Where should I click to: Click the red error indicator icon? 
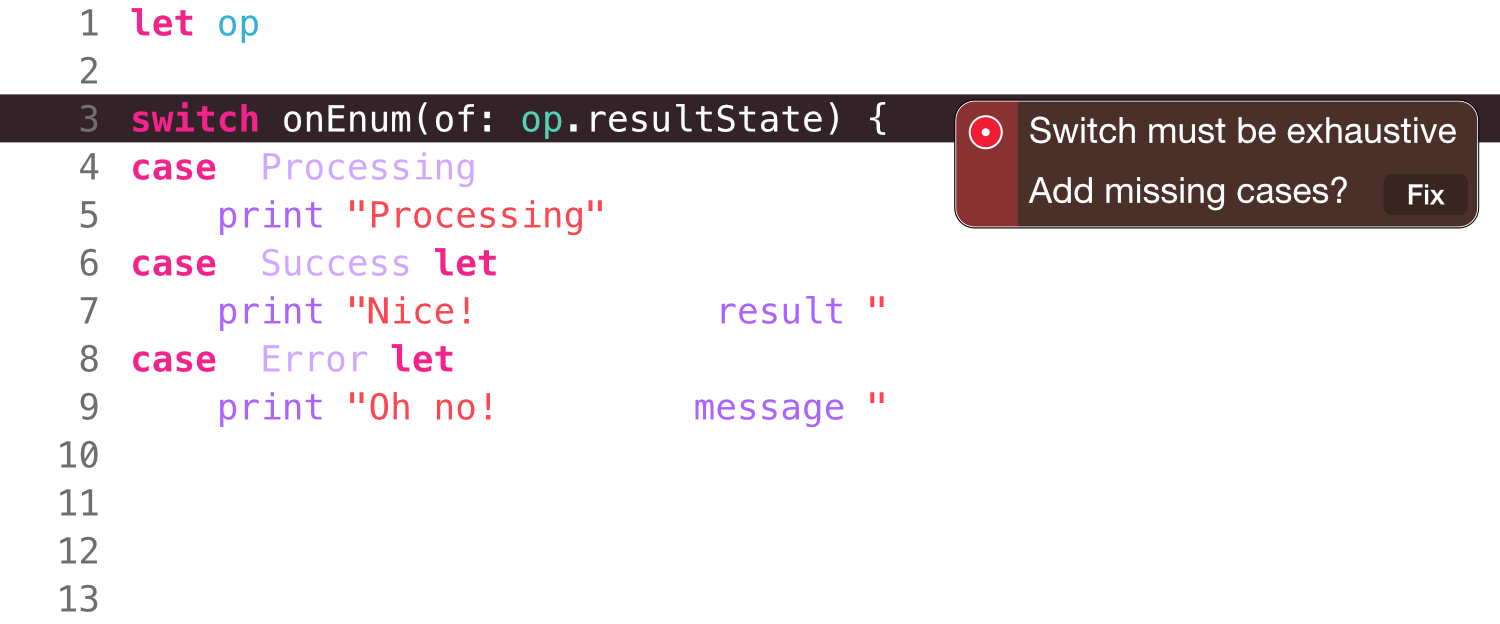pos(986,132)
